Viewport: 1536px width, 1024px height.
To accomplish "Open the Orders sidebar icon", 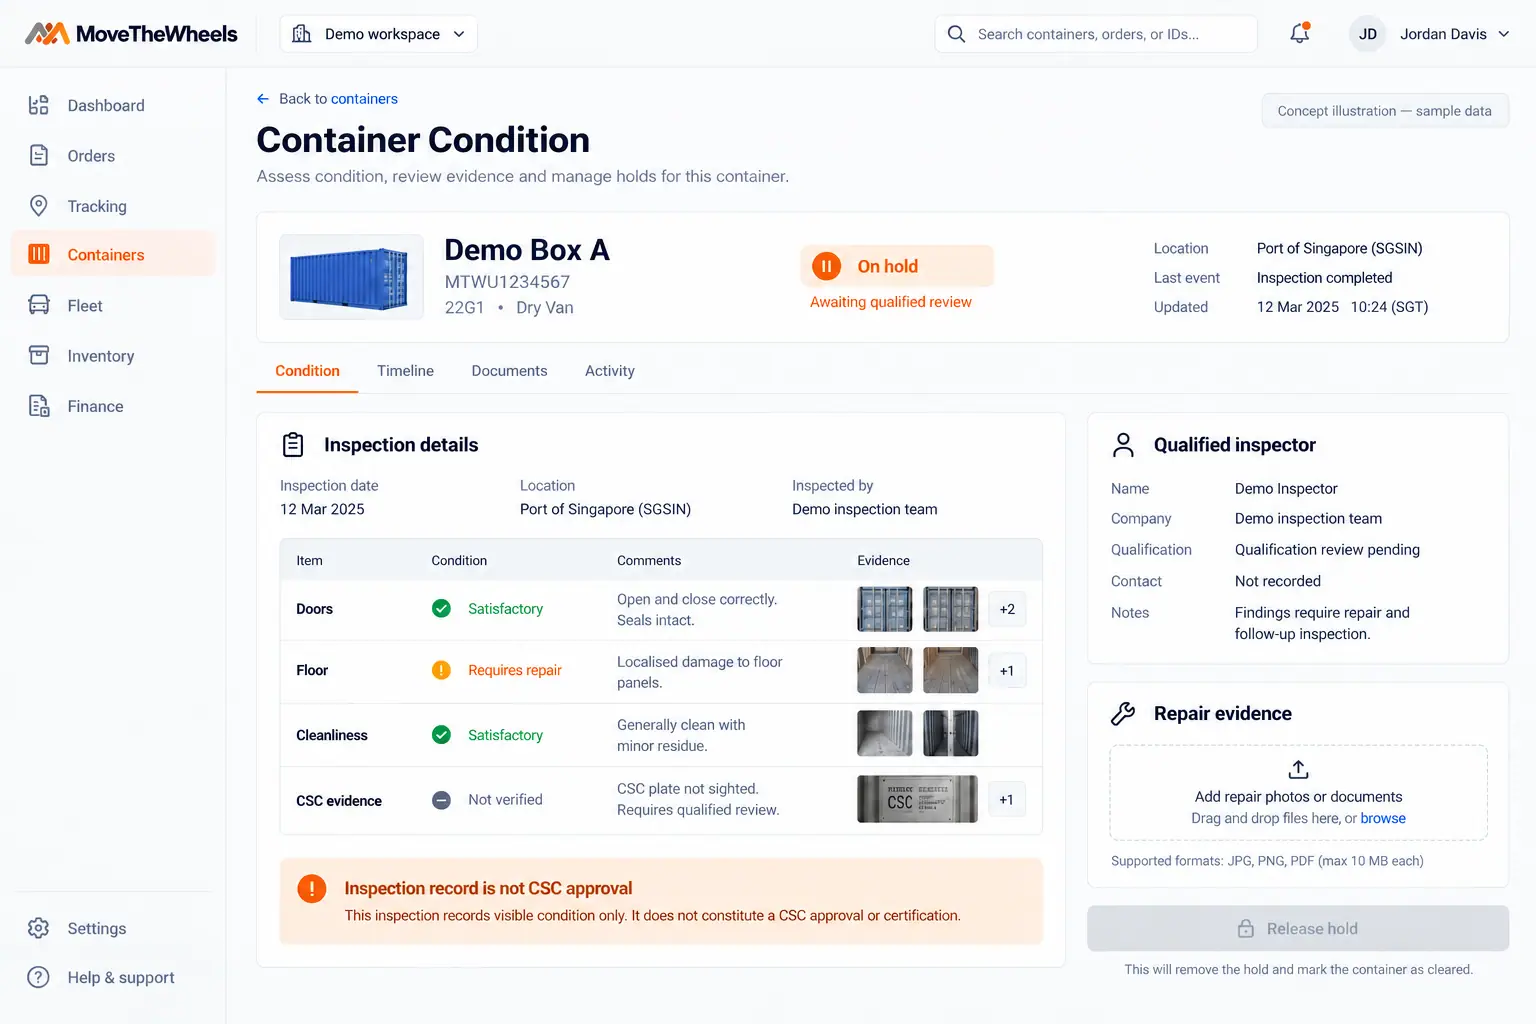I will tap(39, 155).
